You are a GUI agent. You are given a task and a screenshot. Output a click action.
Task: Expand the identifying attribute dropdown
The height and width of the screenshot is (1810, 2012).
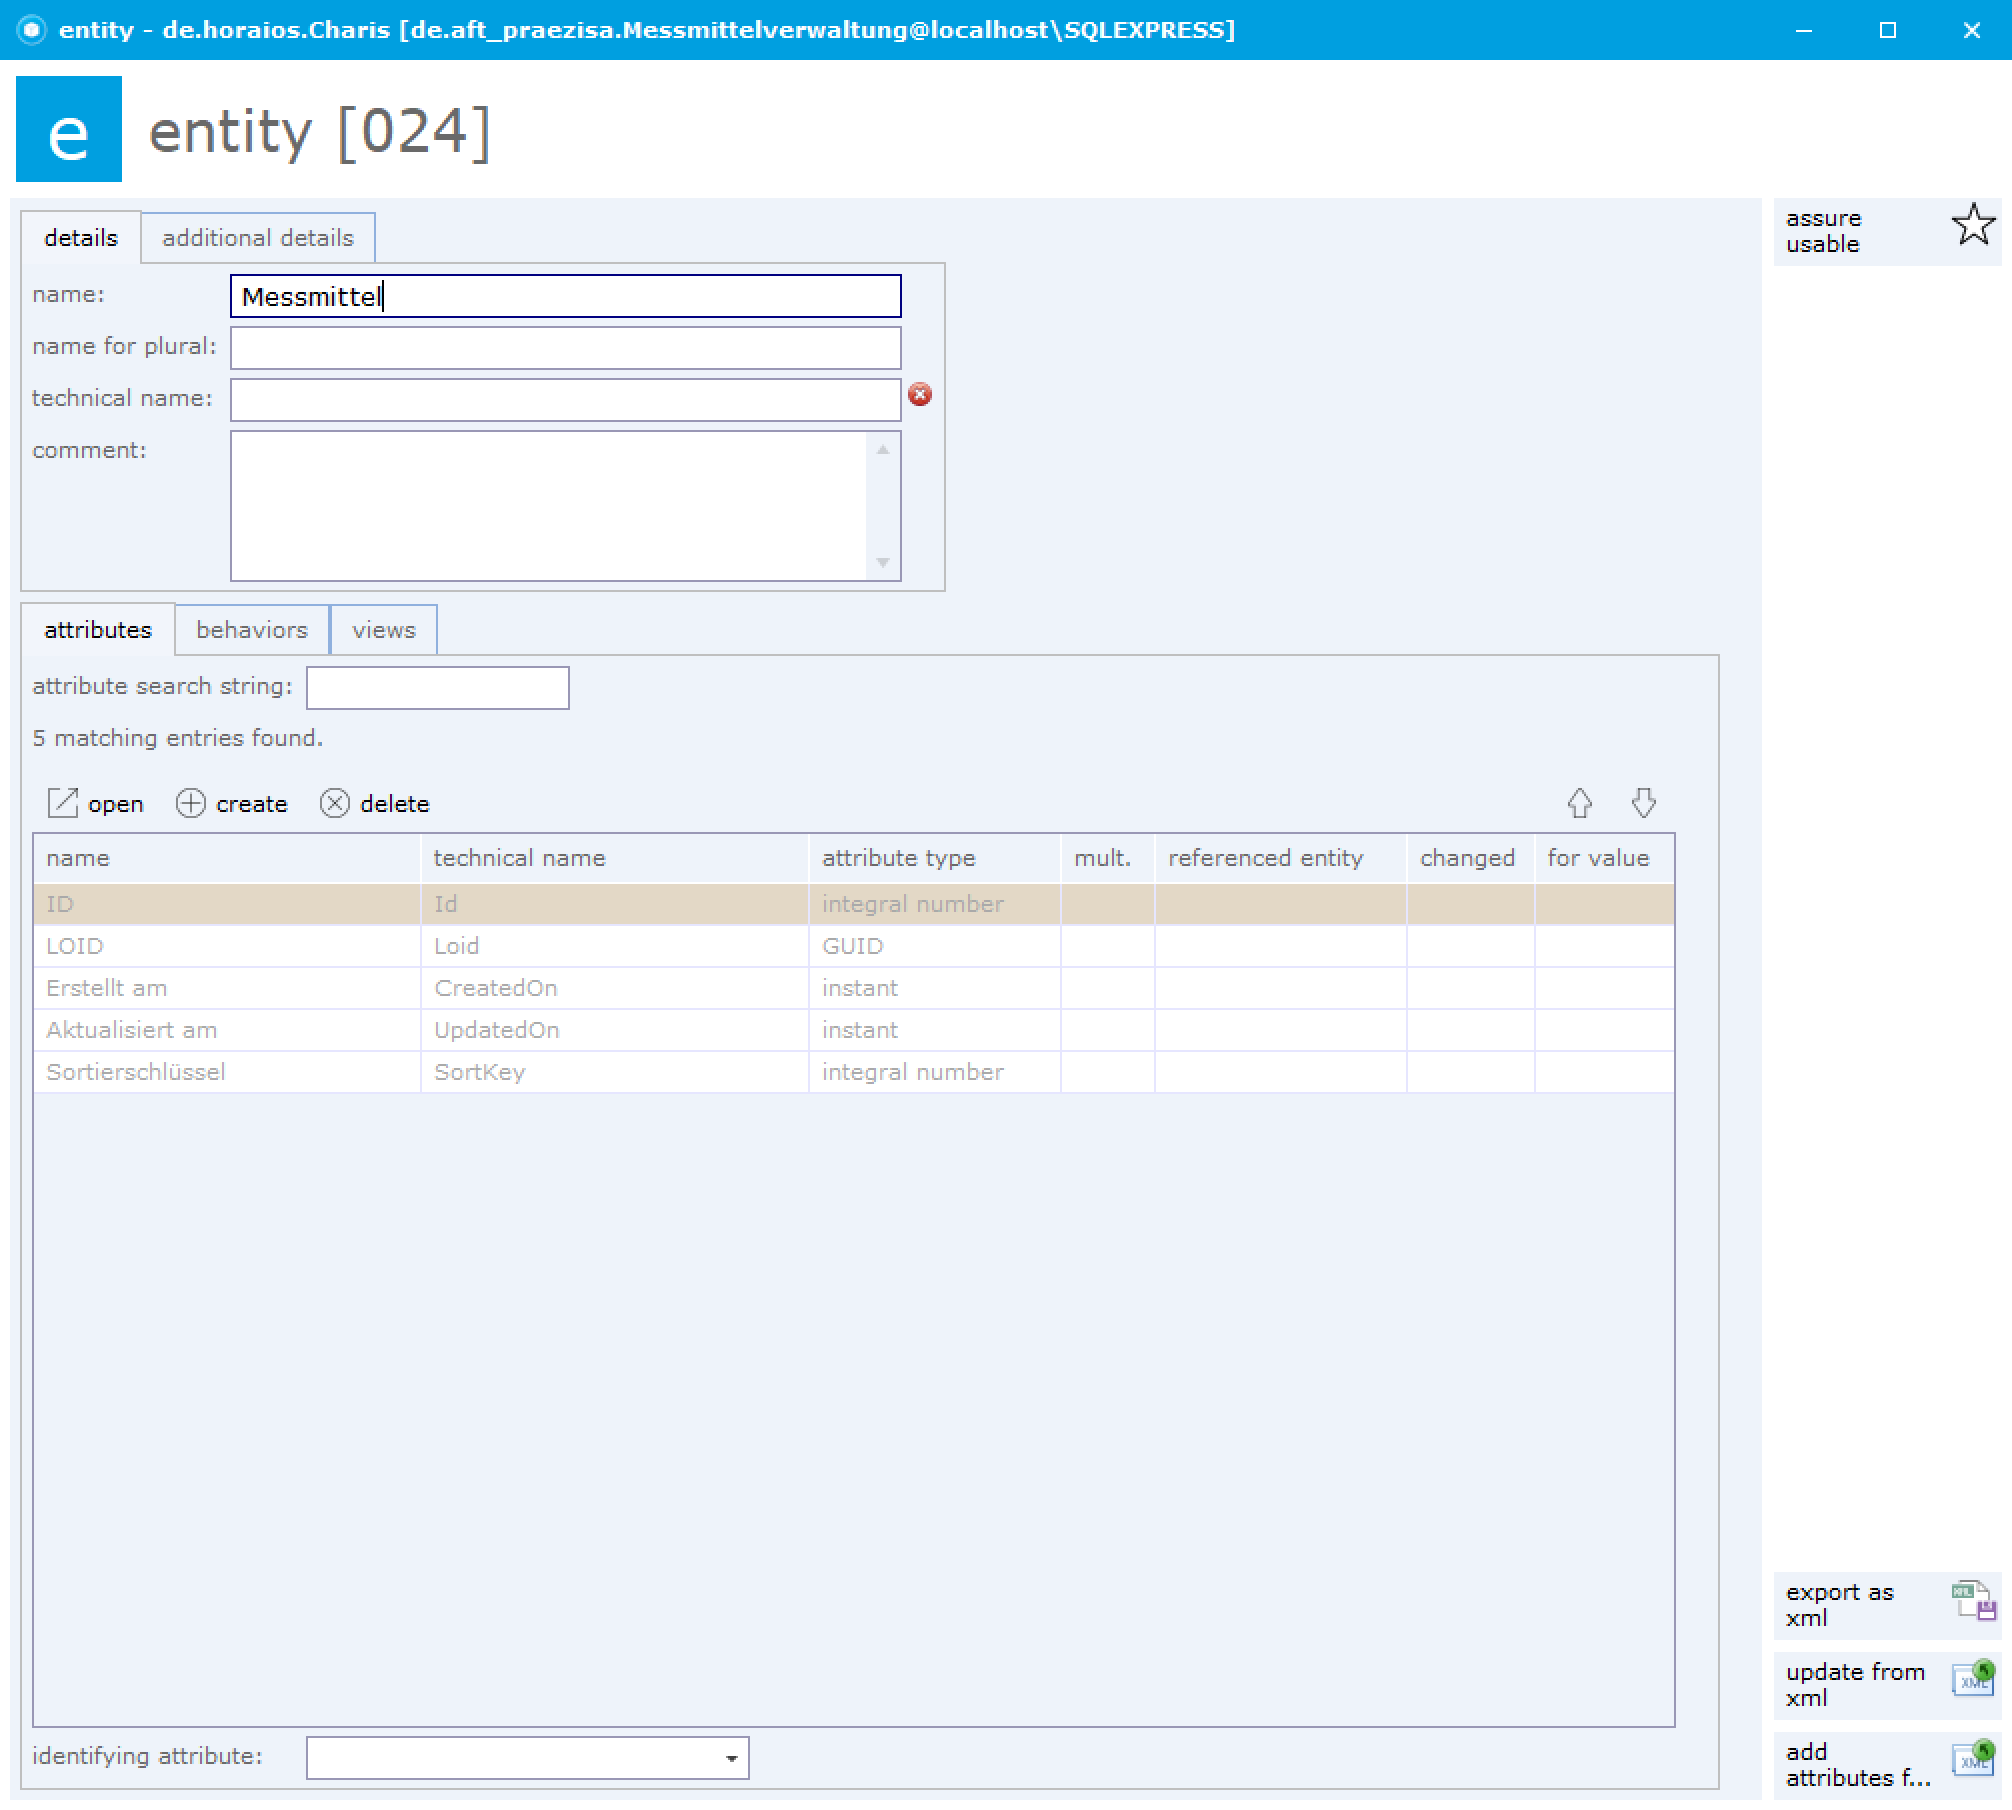[732, 1758]
